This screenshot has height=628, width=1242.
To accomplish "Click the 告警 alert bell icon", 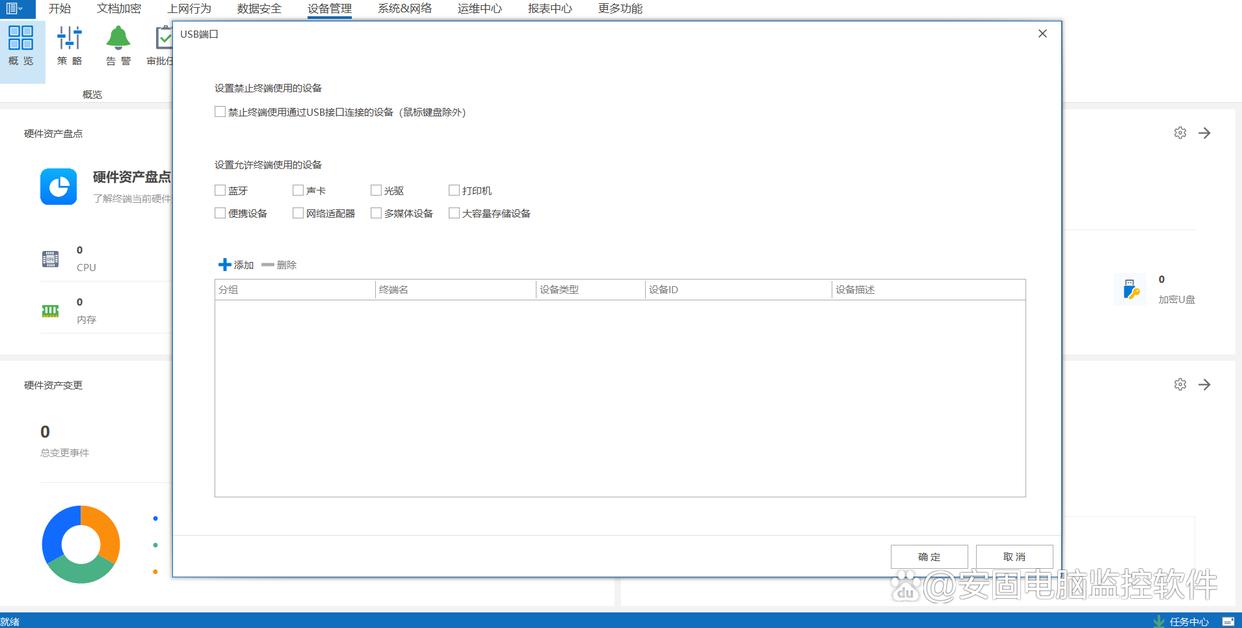I will [118, 39].
